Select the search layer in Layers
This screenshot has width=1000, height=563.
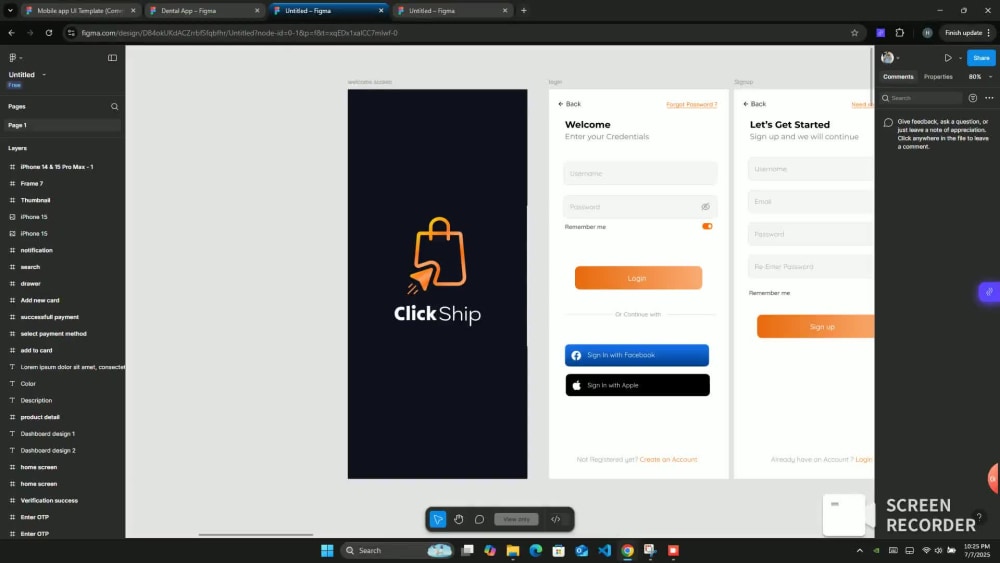coord(30,267)
